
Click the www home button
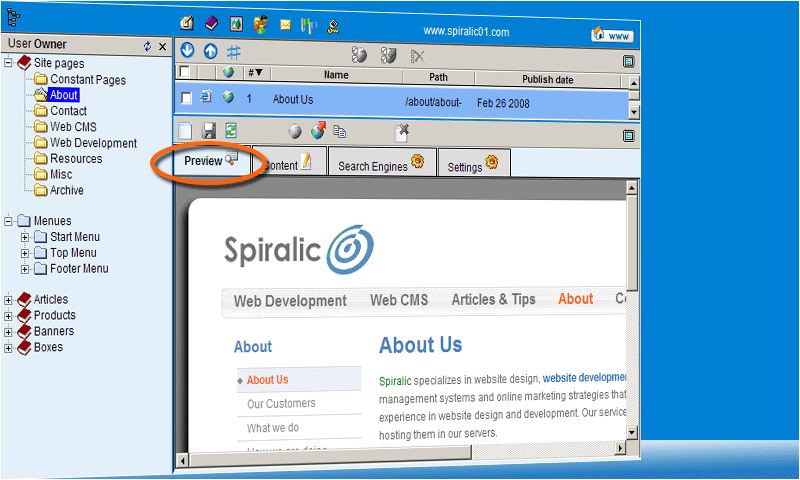(612, 35)
